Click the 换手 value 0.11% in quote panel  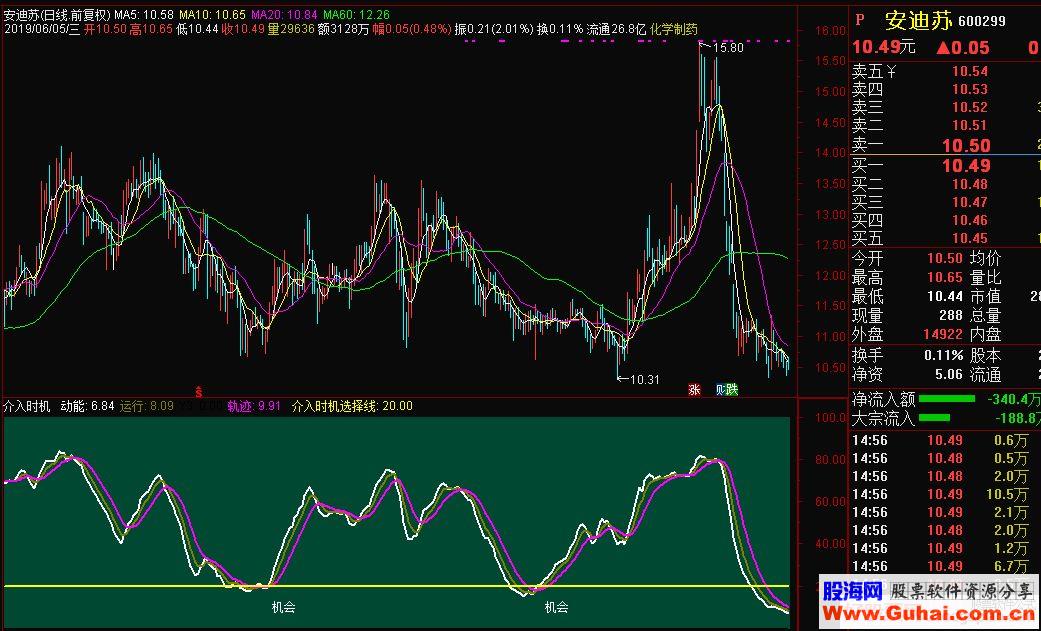coord(943,355)
